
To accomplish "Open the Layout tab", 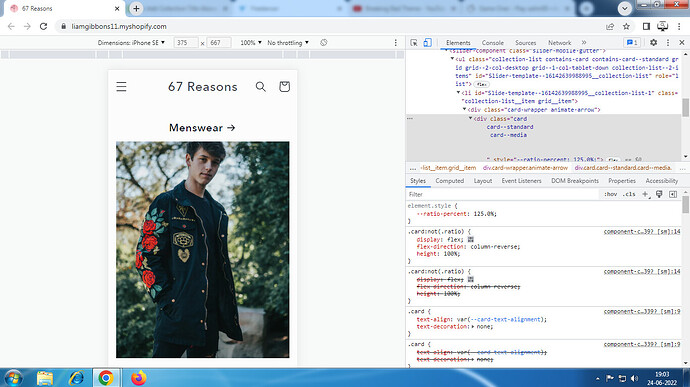I will (483, 181).
